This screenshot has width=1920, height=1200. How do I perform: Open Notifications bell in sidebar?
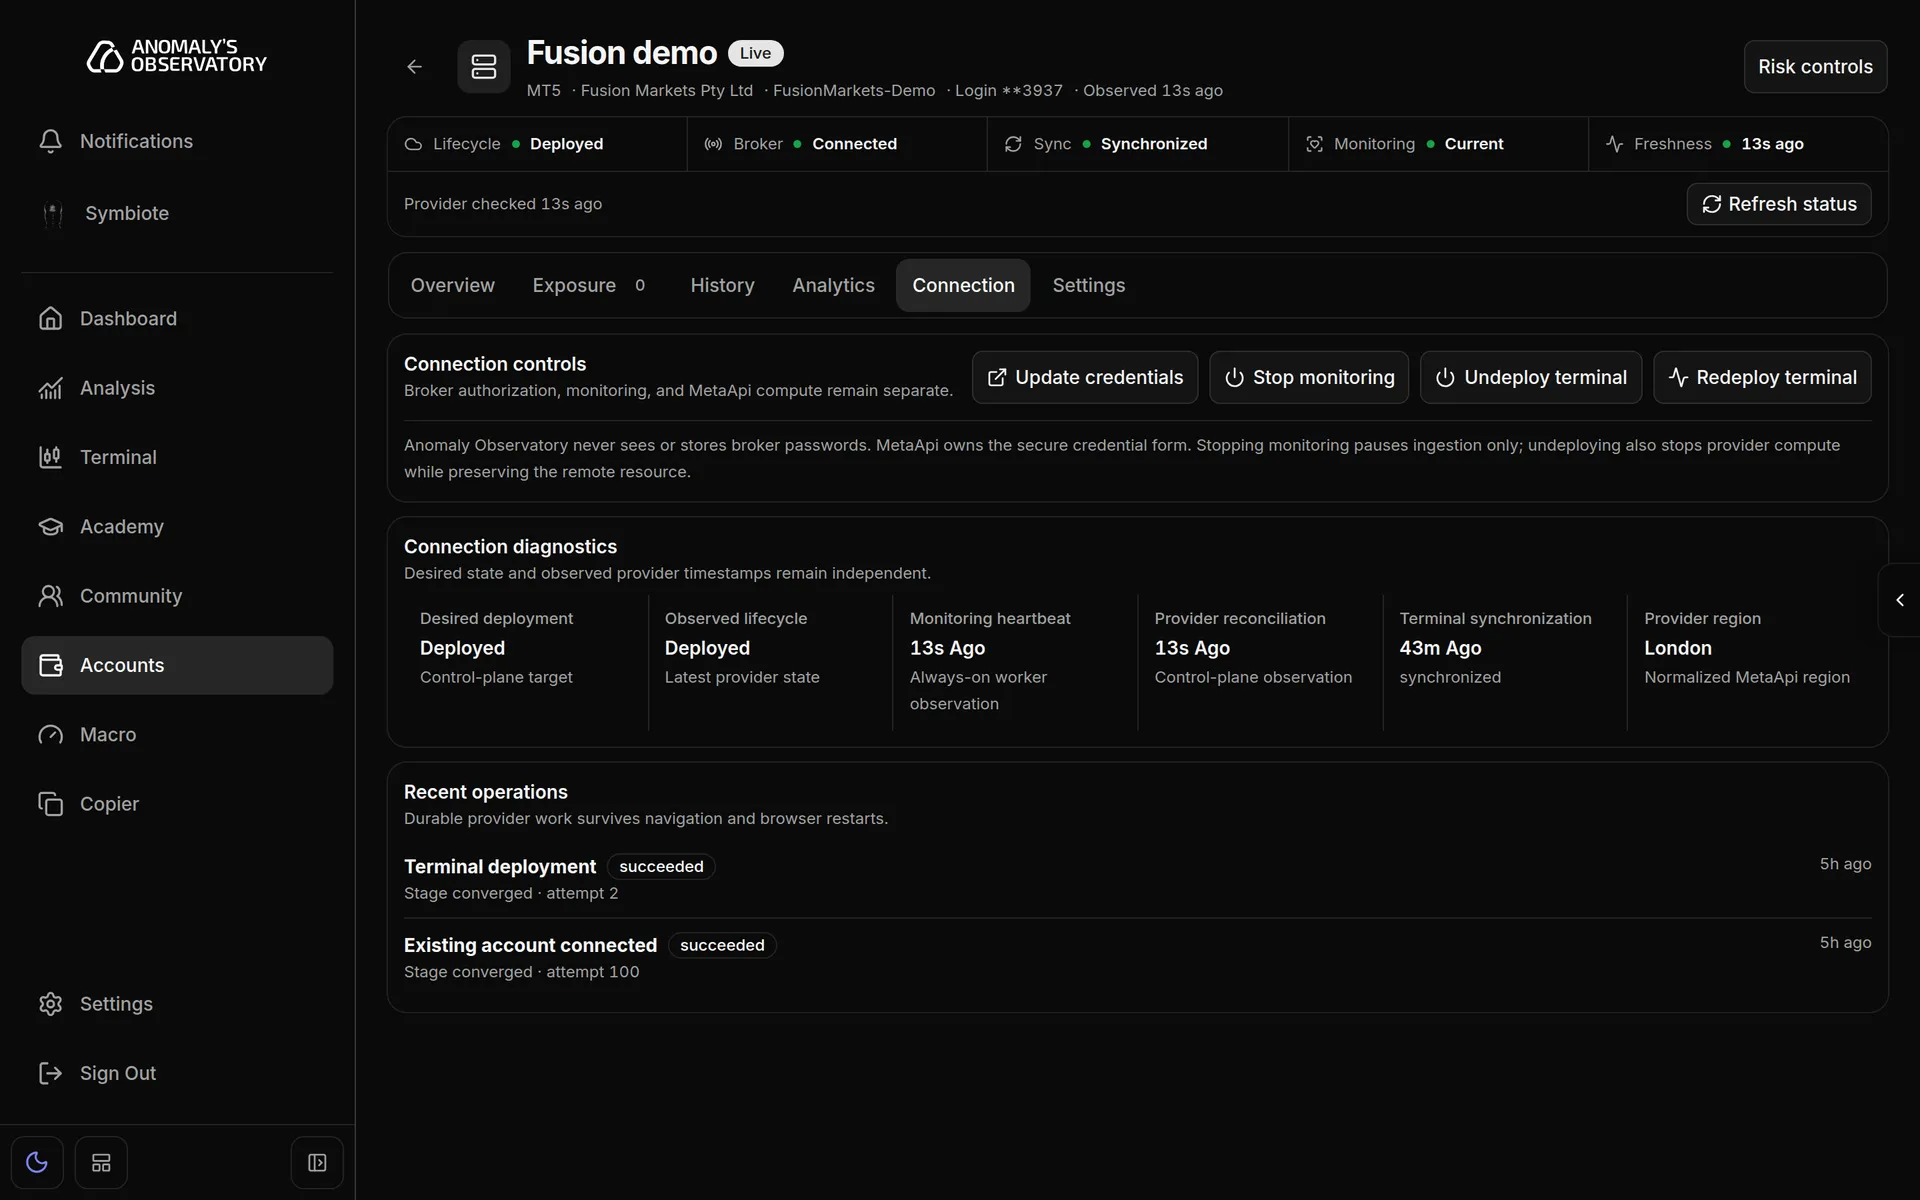pos(50,141)
